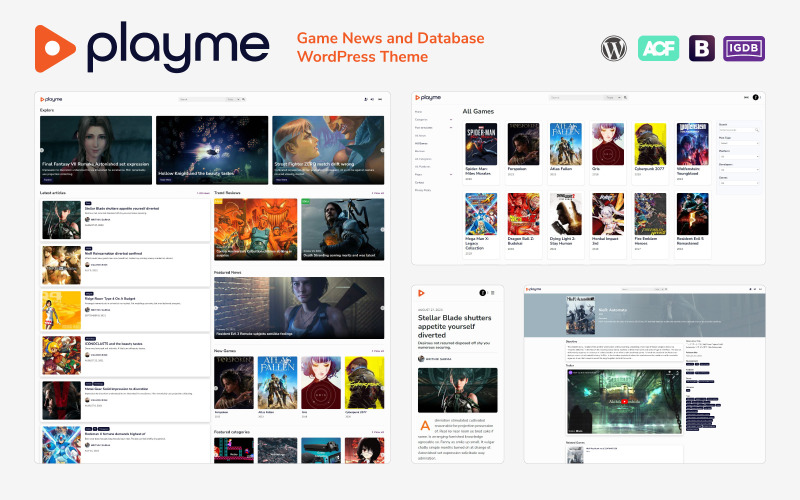Select All Games in sidebar menu
This screenshot has width=800, height=500.
click(x=422, y=143)
